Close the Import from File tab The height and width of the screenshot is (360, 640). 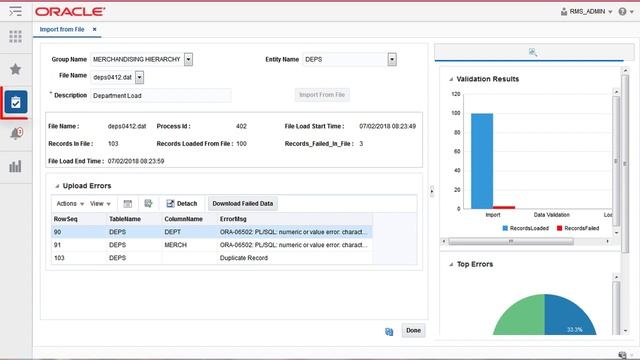coord(94,29)
